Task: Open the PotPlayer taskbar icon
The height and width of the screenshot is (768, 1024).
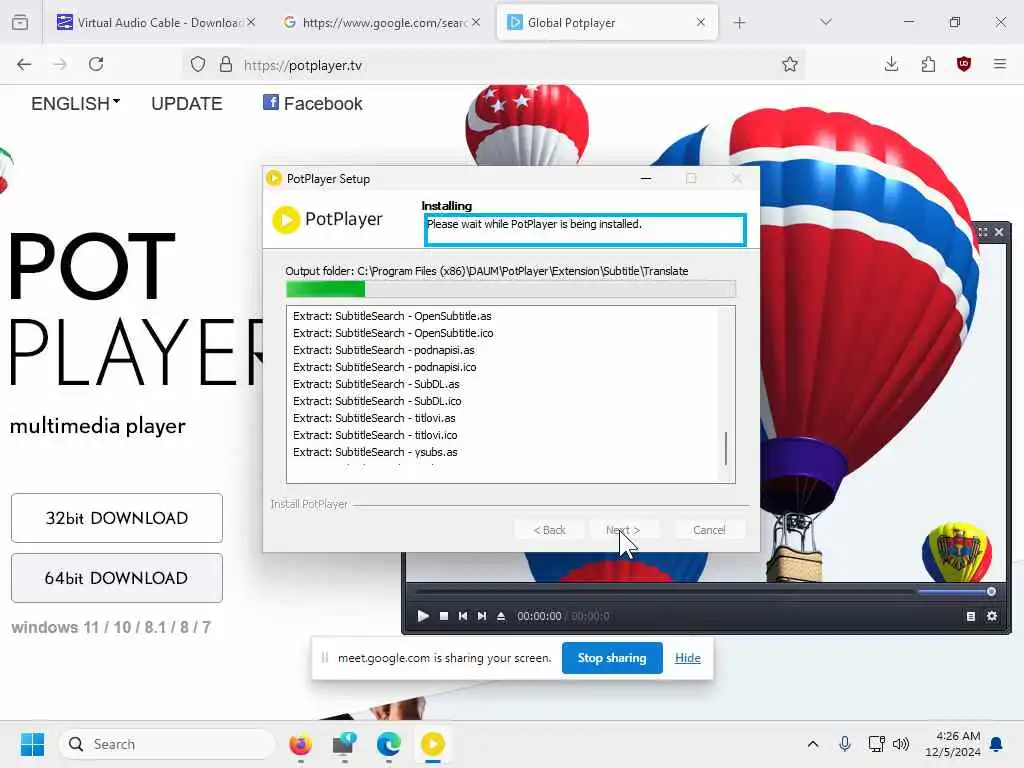Action: (x=433, y=744)
